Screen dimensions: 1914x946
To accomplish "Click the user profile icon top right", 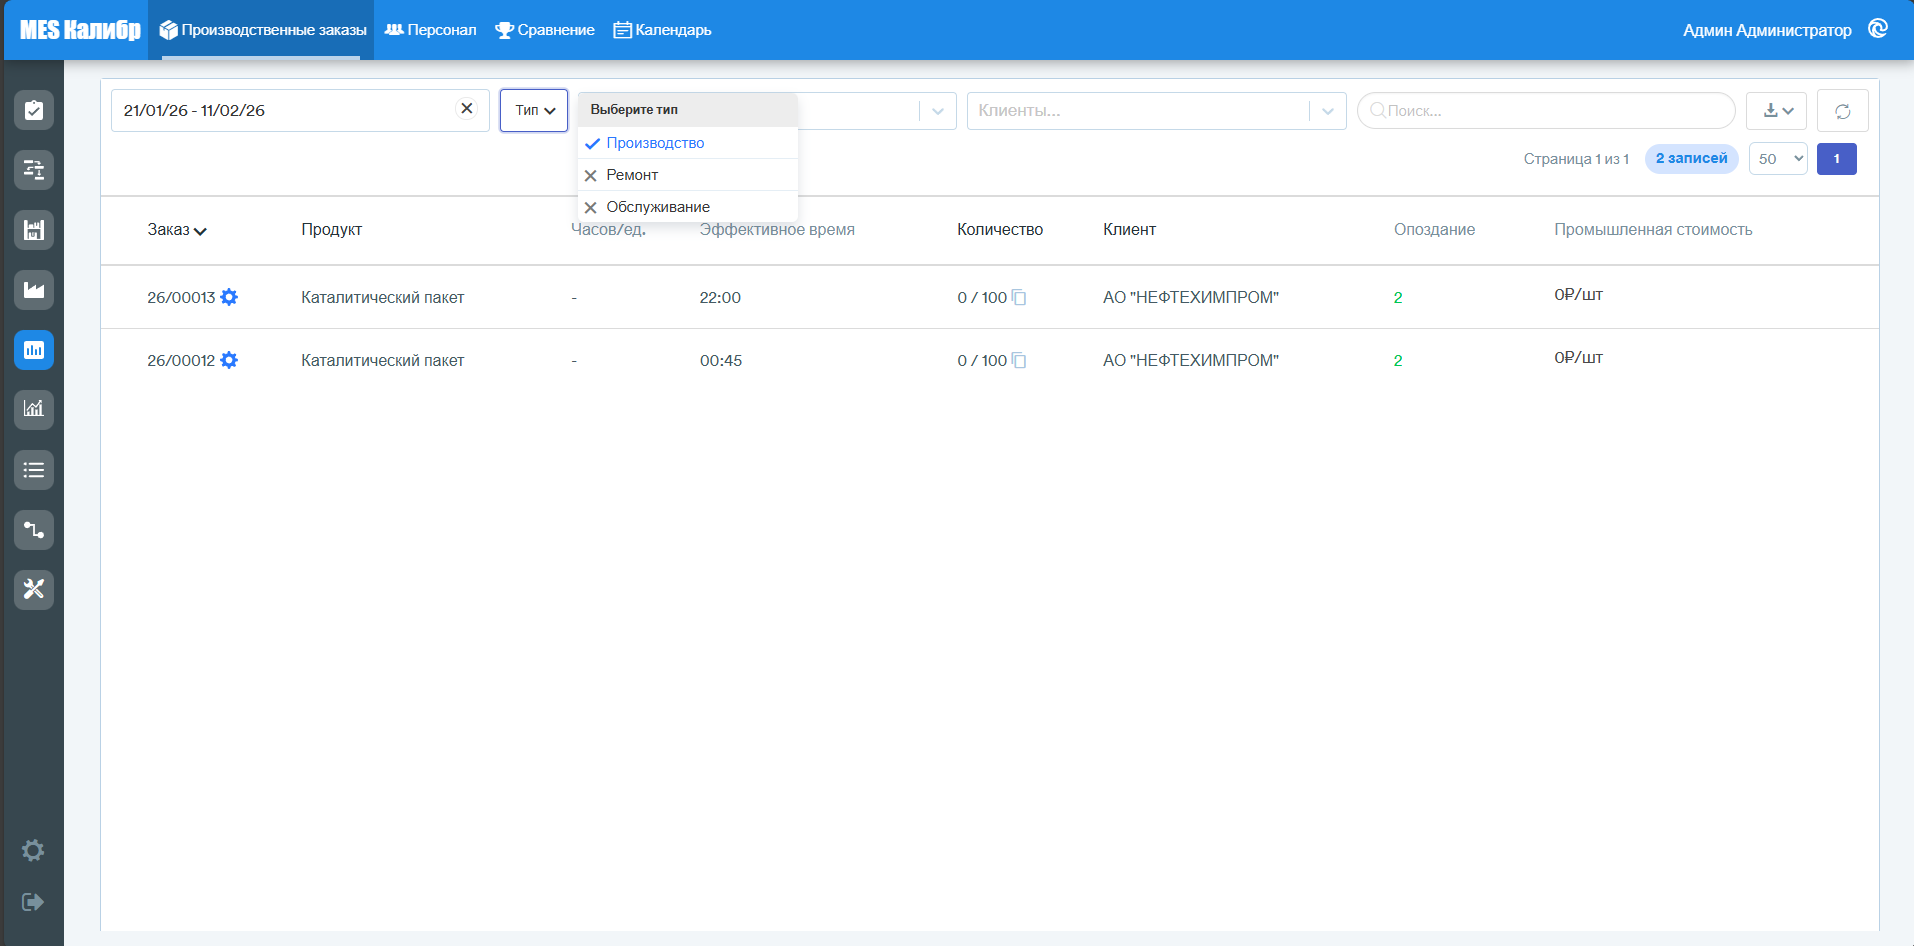I will (1878, 29).
